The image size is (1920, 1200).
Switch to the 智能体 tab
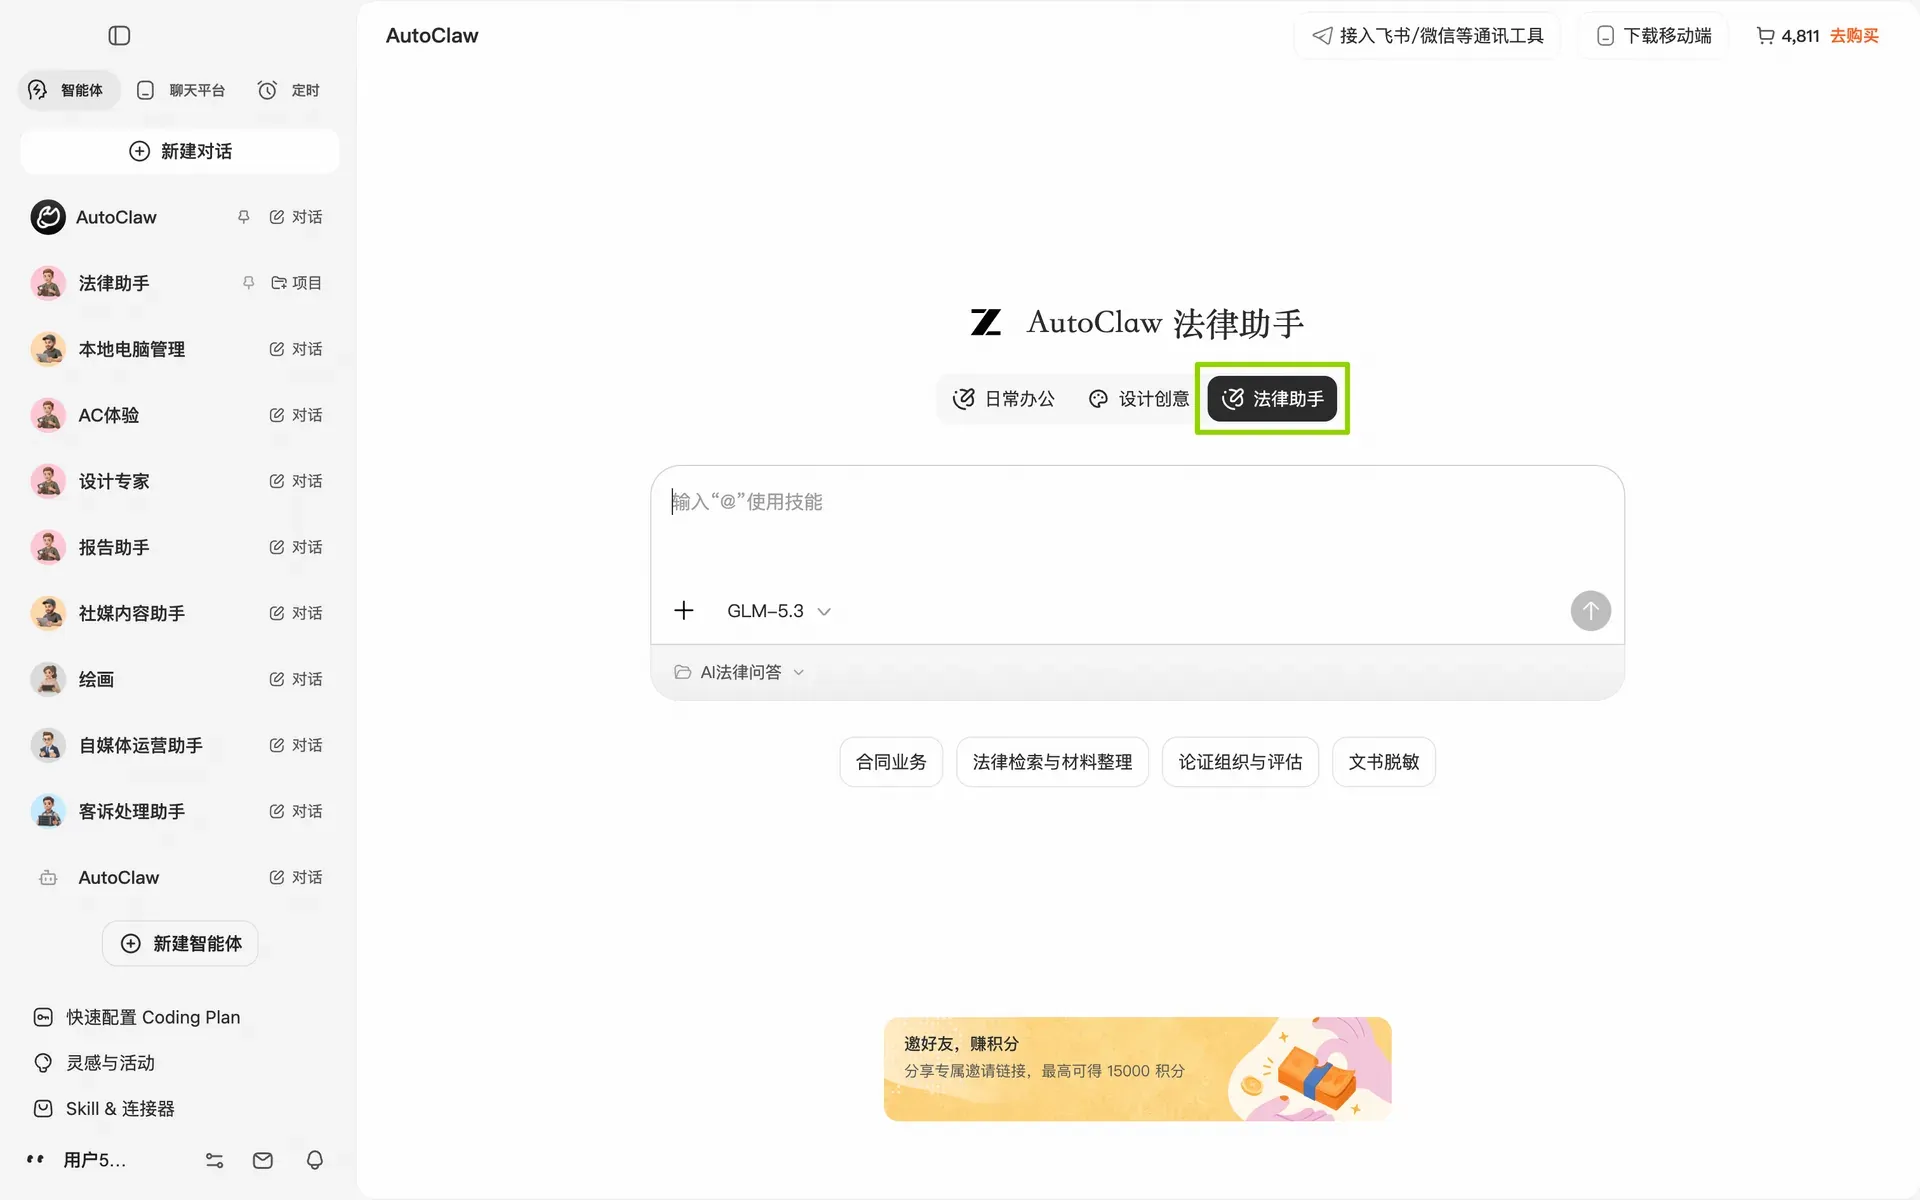pos(68,90)
